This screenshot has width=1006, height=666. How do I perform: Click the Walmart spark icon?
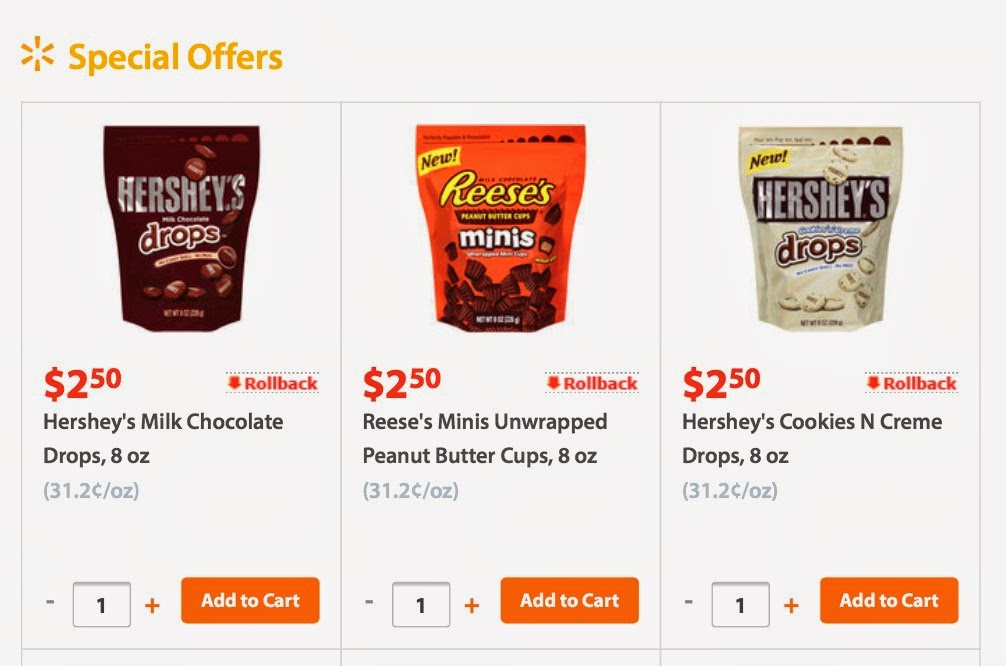[37, 56]
